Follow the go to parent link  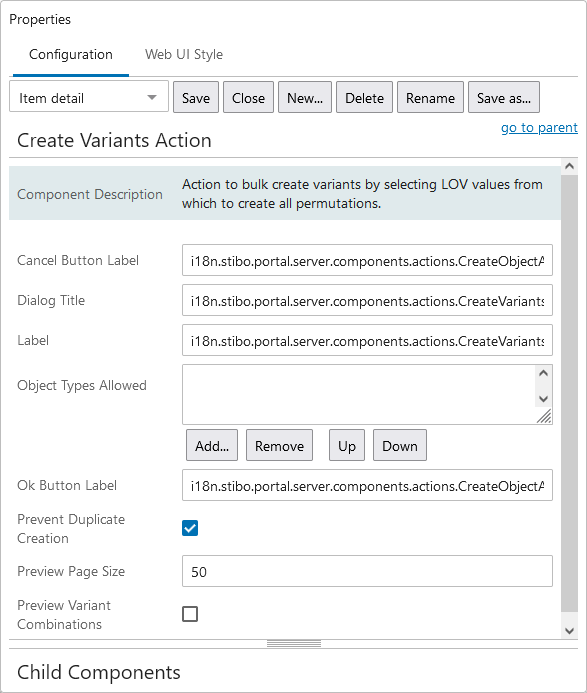tap(539, 128)
